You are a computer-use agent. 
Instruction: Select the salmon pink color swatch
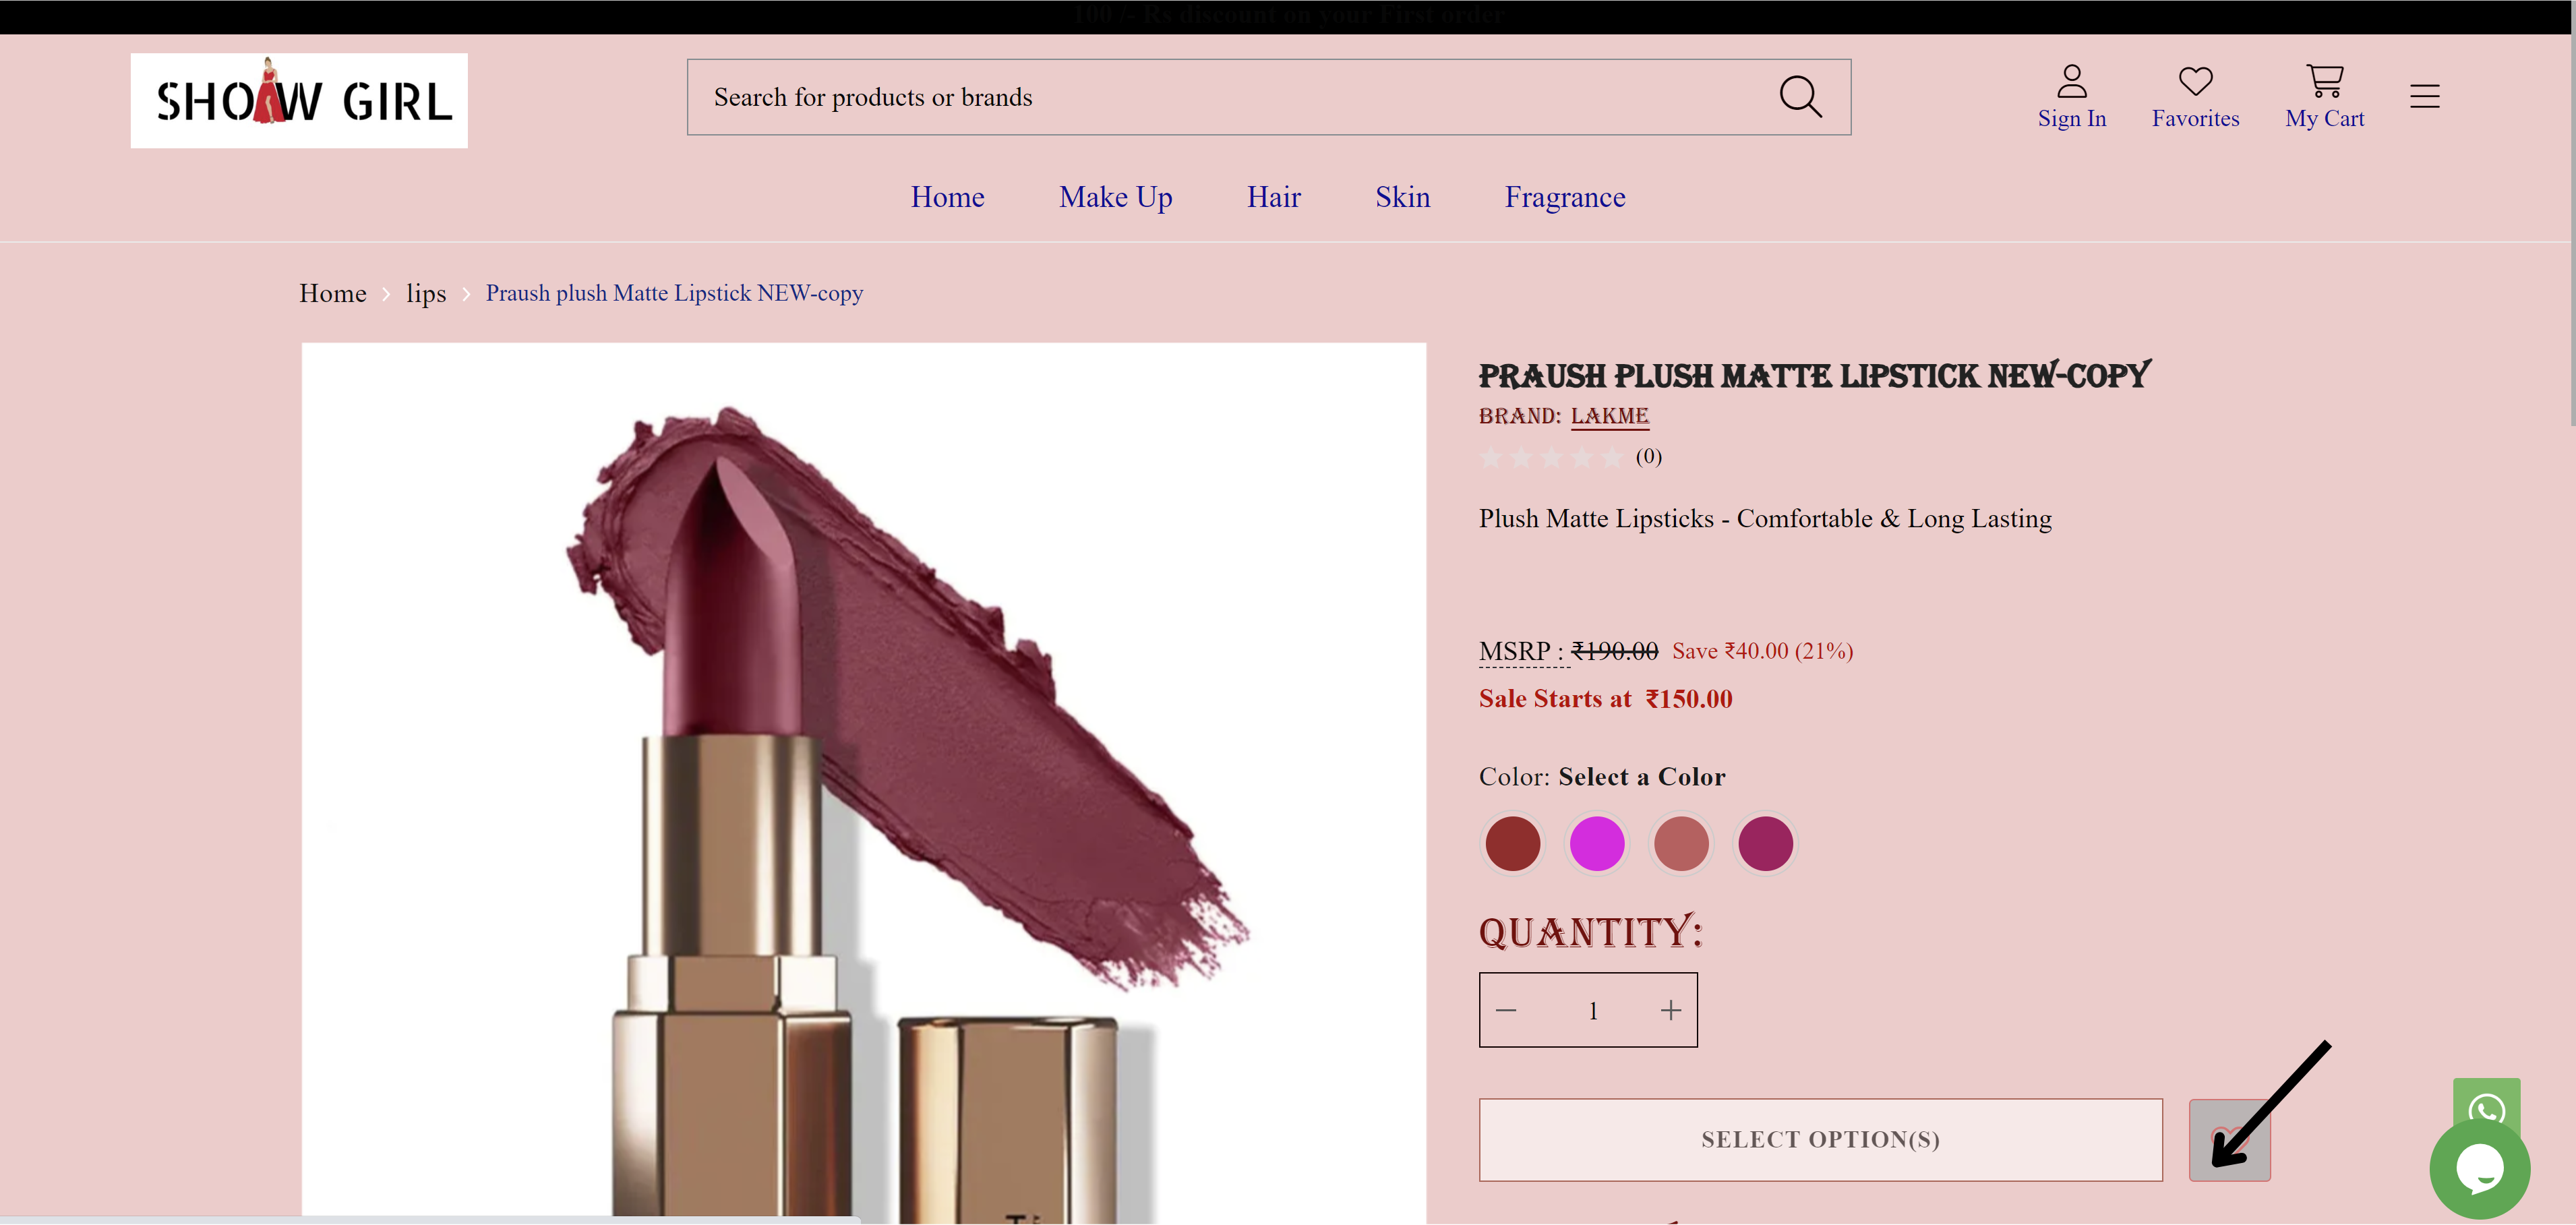point(1681,843)
